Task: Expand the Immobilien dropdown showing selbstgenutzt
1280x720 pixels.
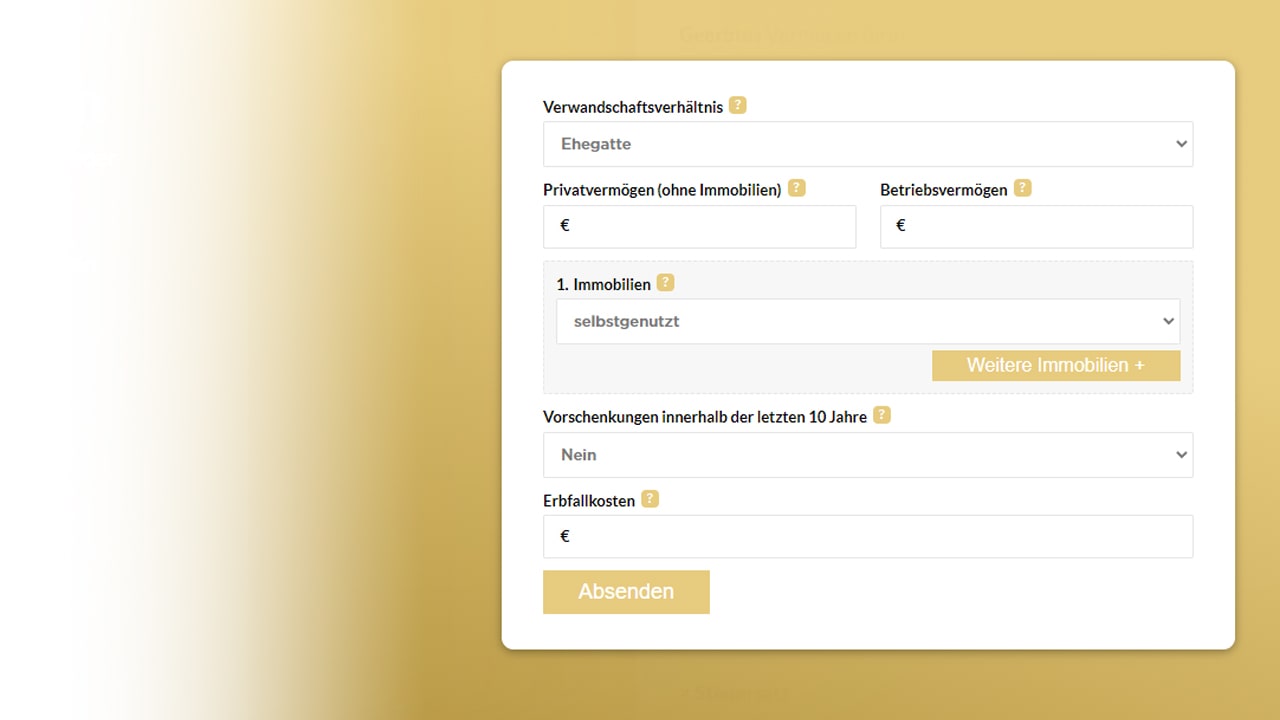Action: [867, 322]
